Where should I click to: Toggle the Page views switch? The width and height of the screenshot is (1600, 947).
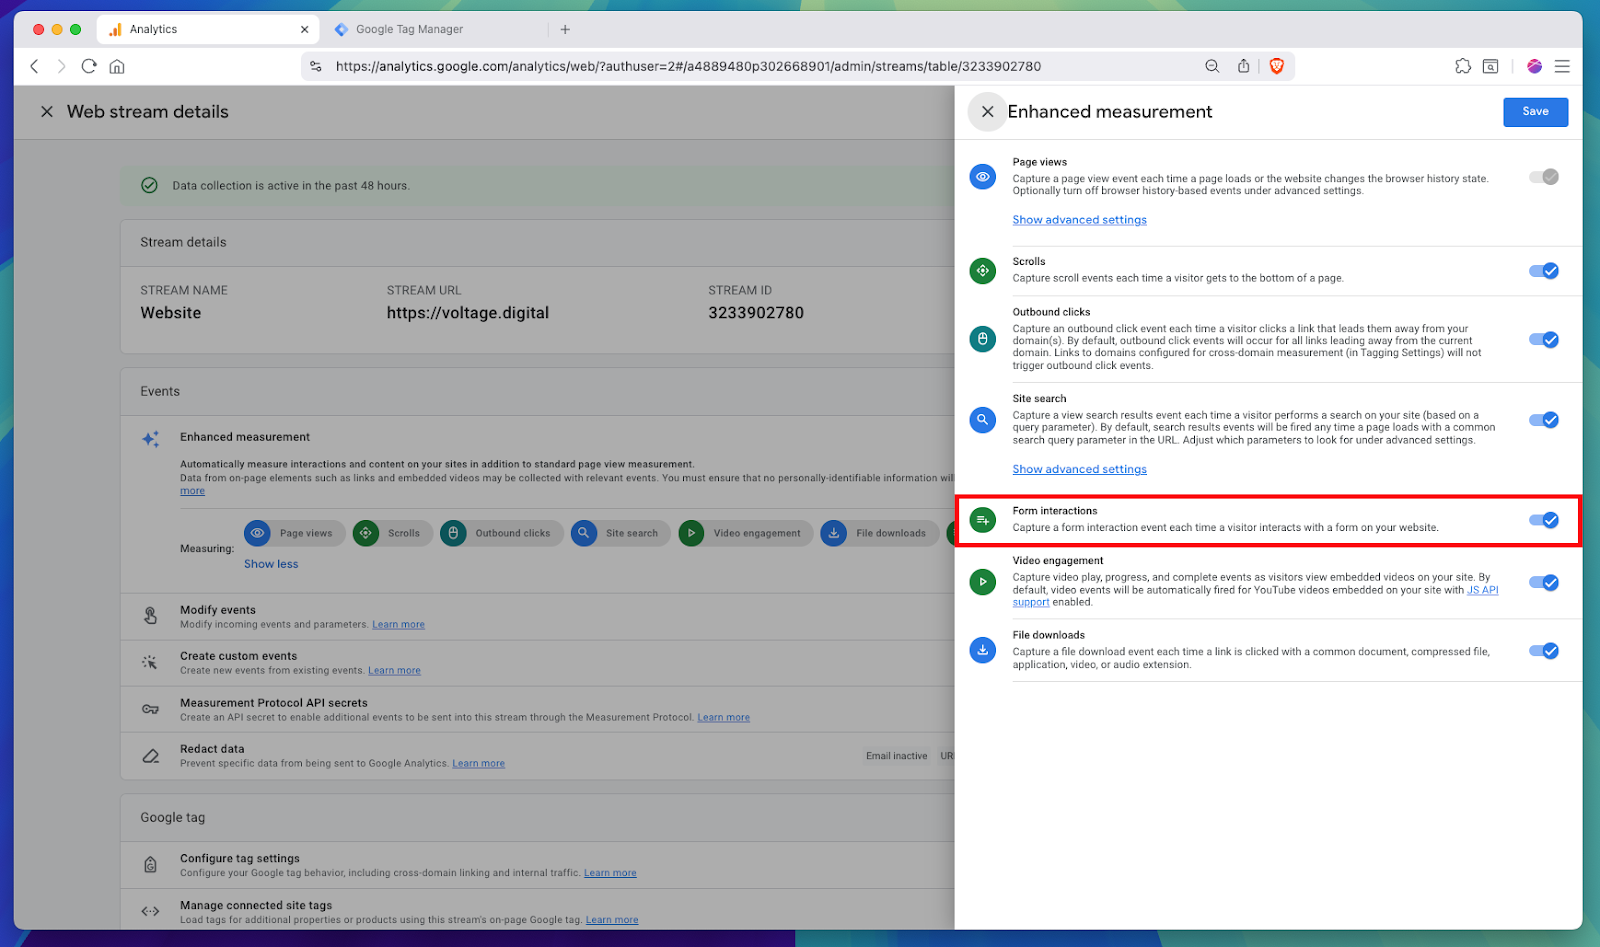point(1544,177)
